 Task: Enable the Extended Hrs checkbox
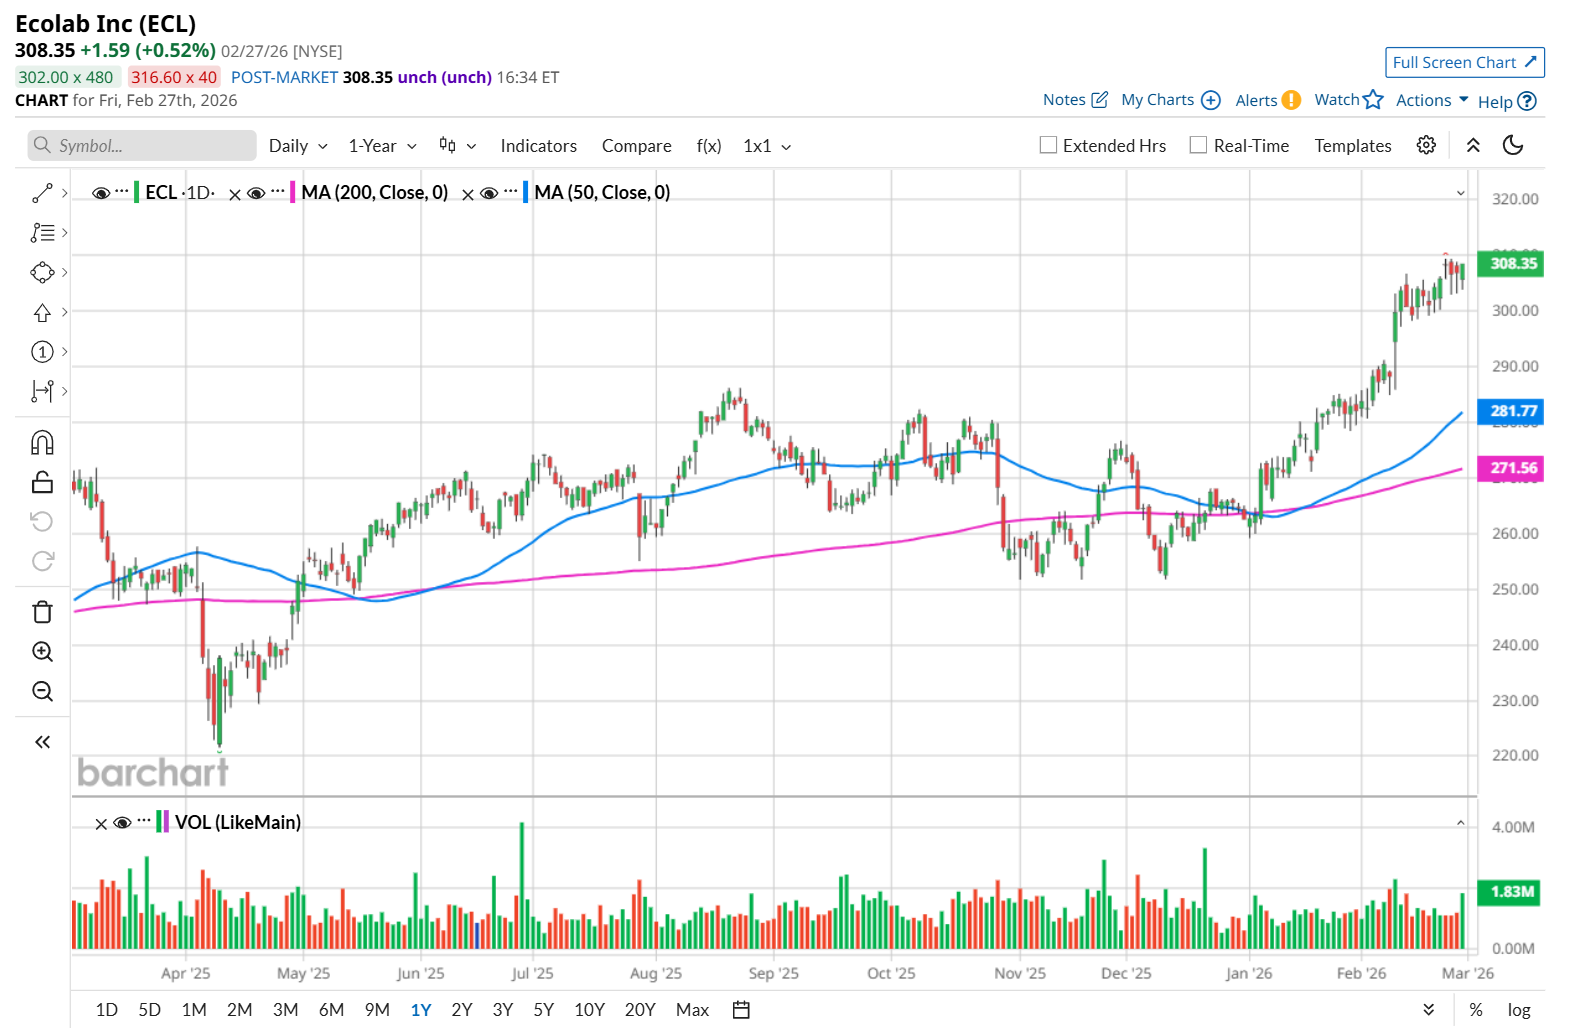pyautogui.click(x=1048, y=146)
